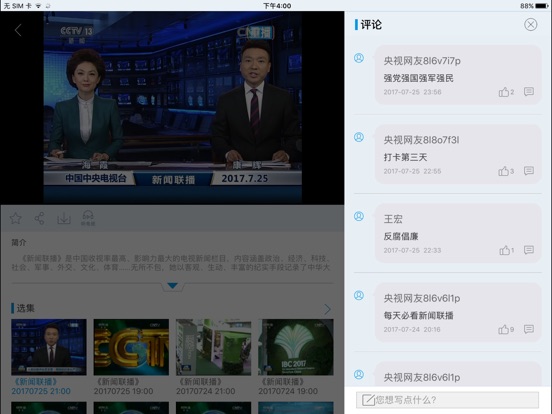Expand the 简介 description with the blue triangle

[172, 286]
